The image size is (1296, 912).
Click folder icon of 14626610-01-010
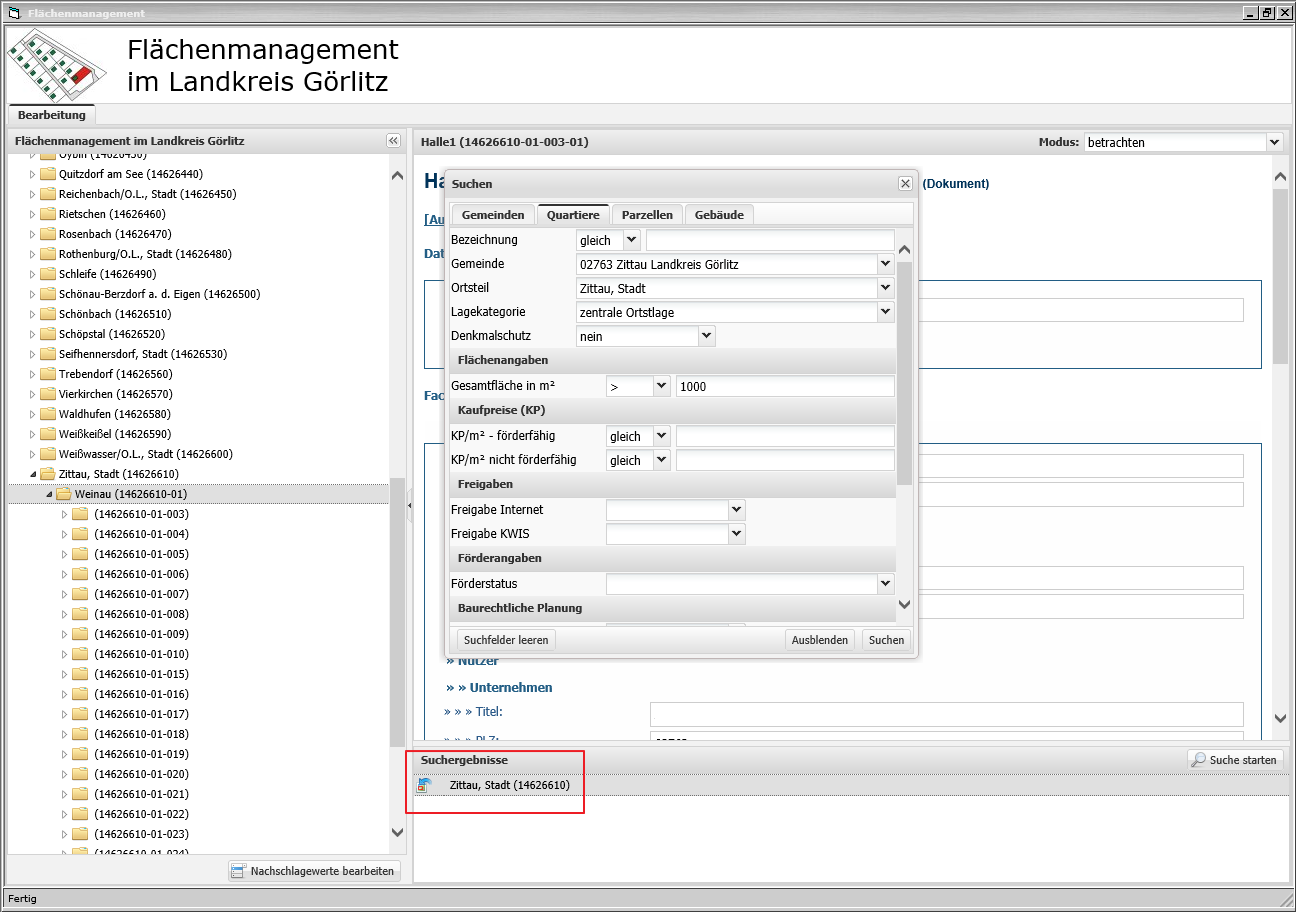click(79, 654)
